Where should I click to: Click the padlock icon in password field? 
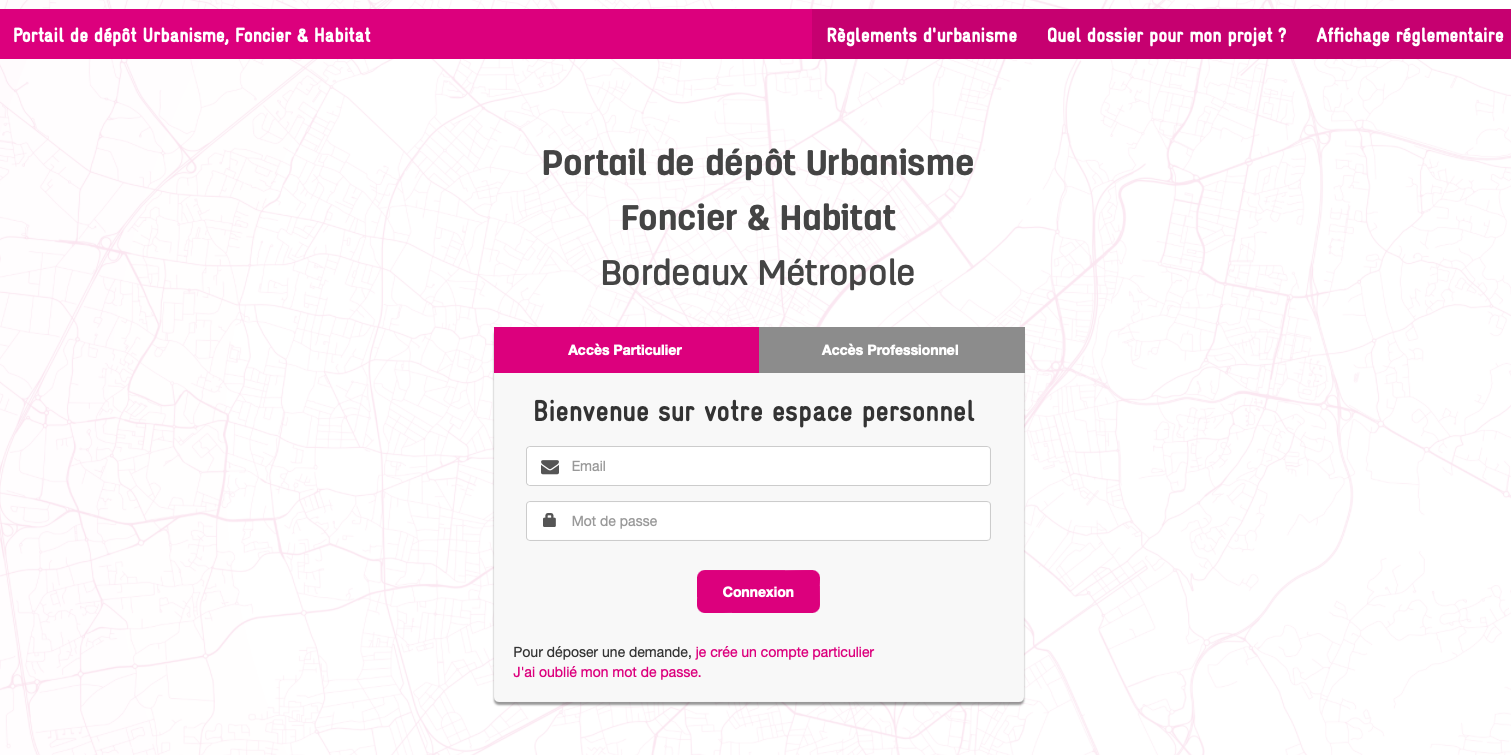549,521
